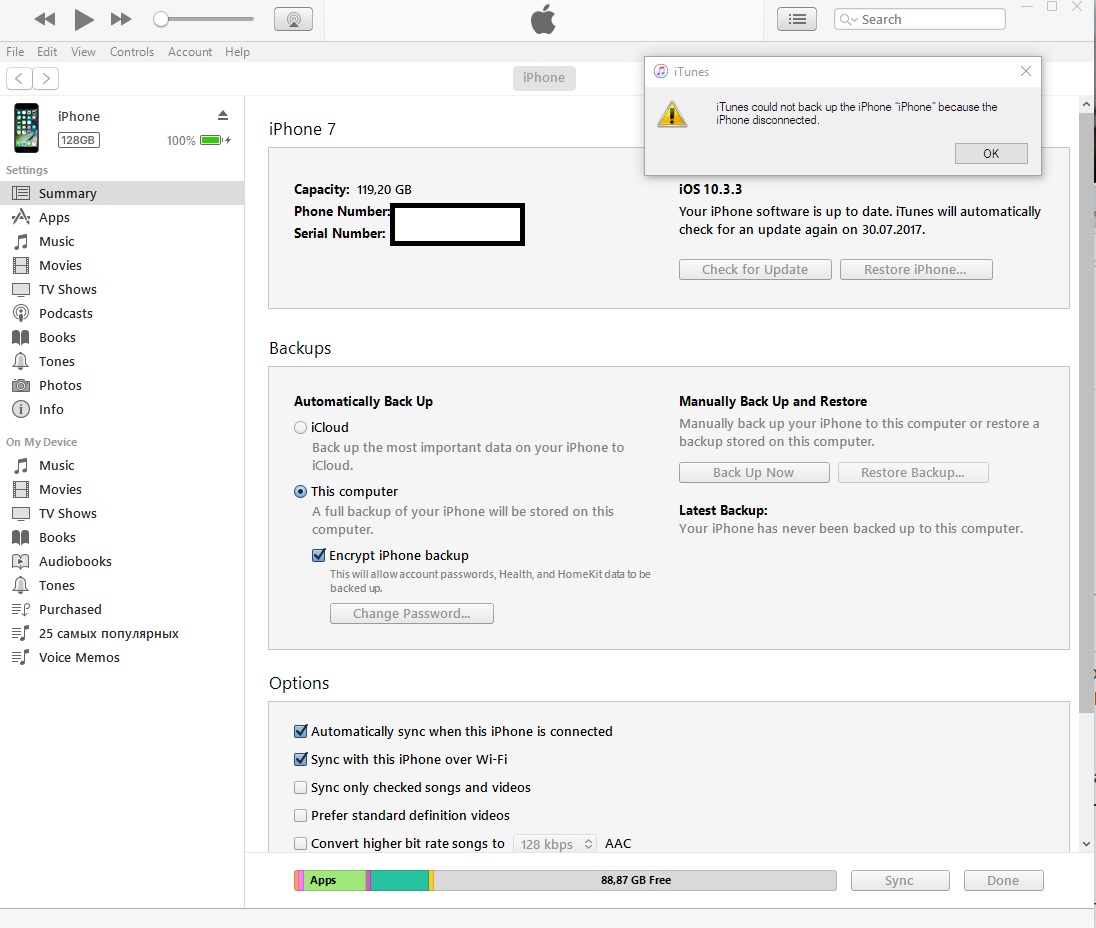Open the 128 kbps bit rate dropdown
Screen dimensions: 1096x928
tap(556, 844)
